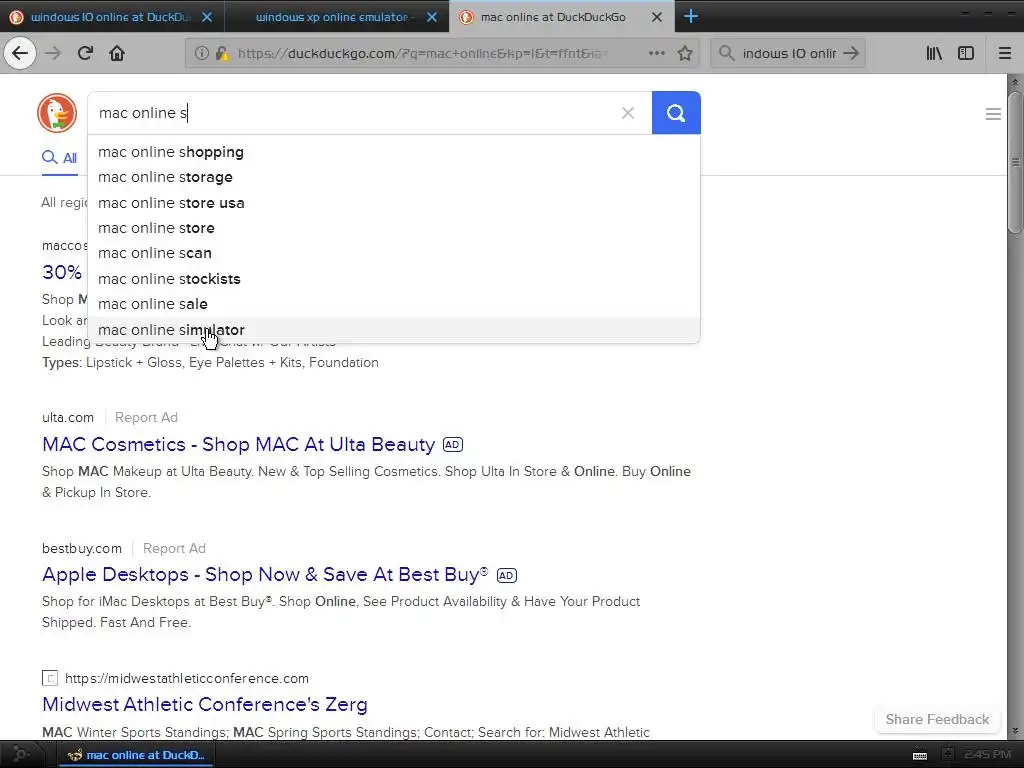Open the browser home page

point(117,53)
